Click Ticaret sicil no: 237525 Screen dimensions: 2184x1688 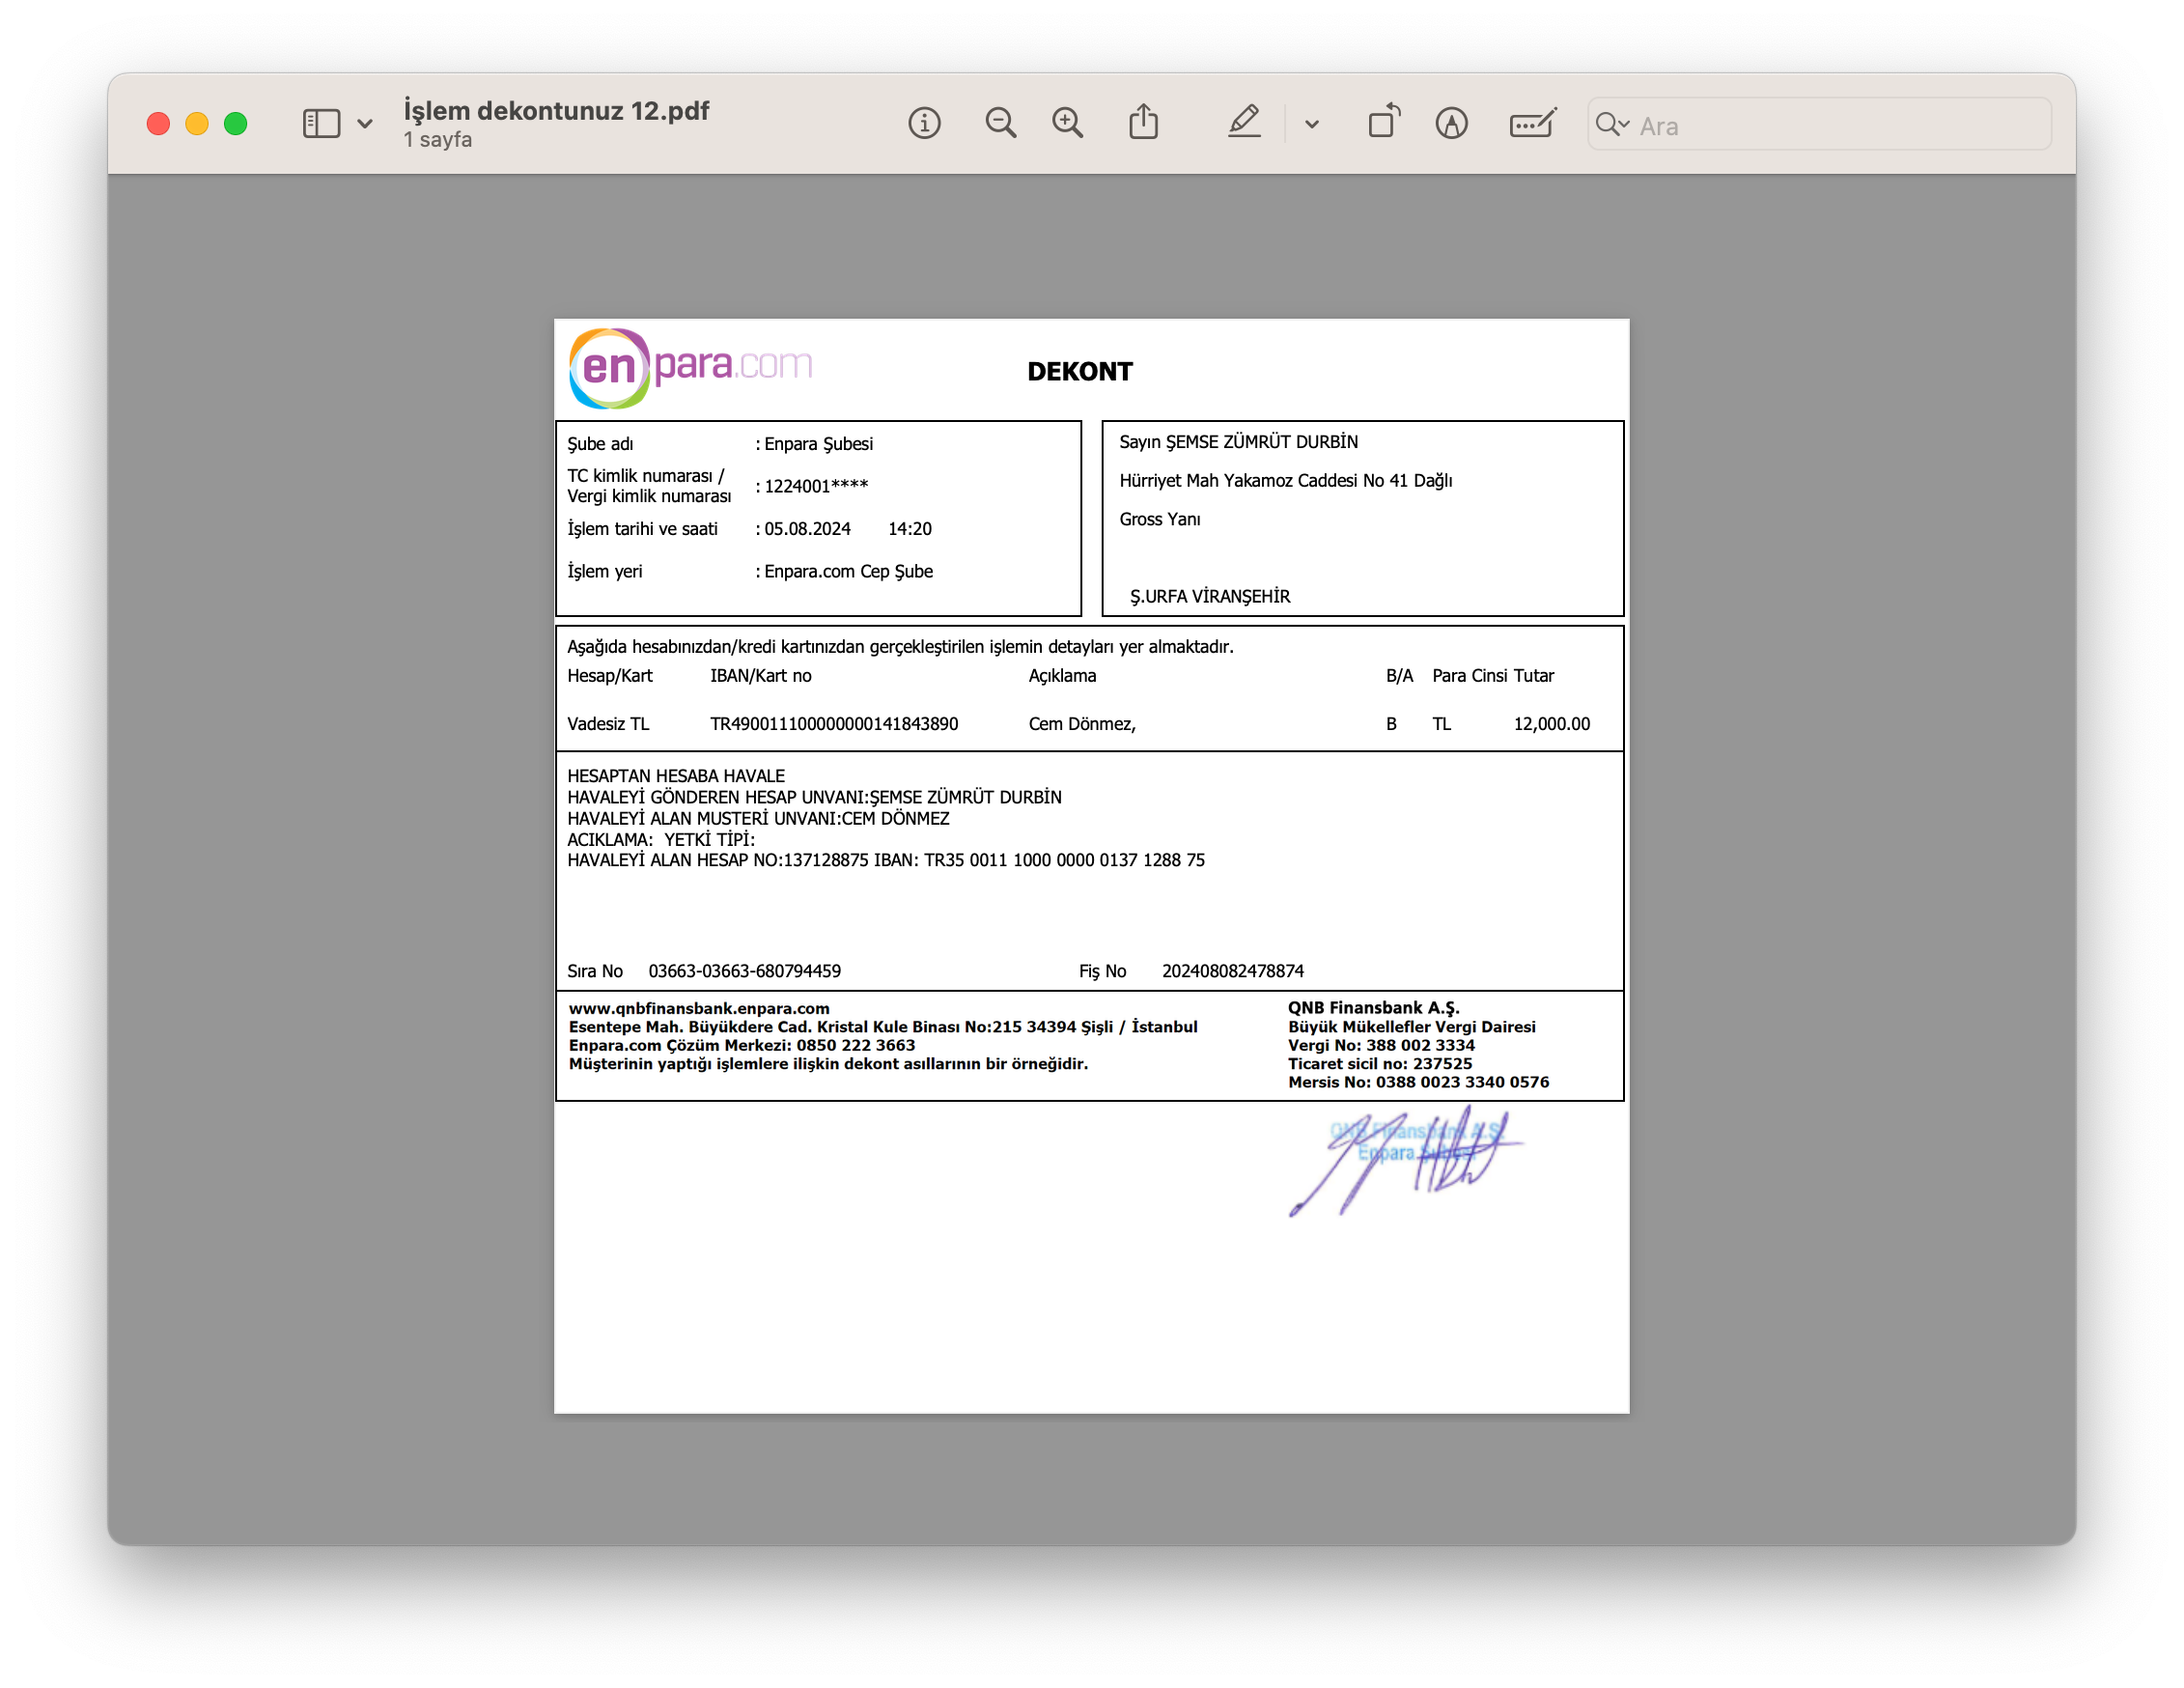click(1379, 1064)
